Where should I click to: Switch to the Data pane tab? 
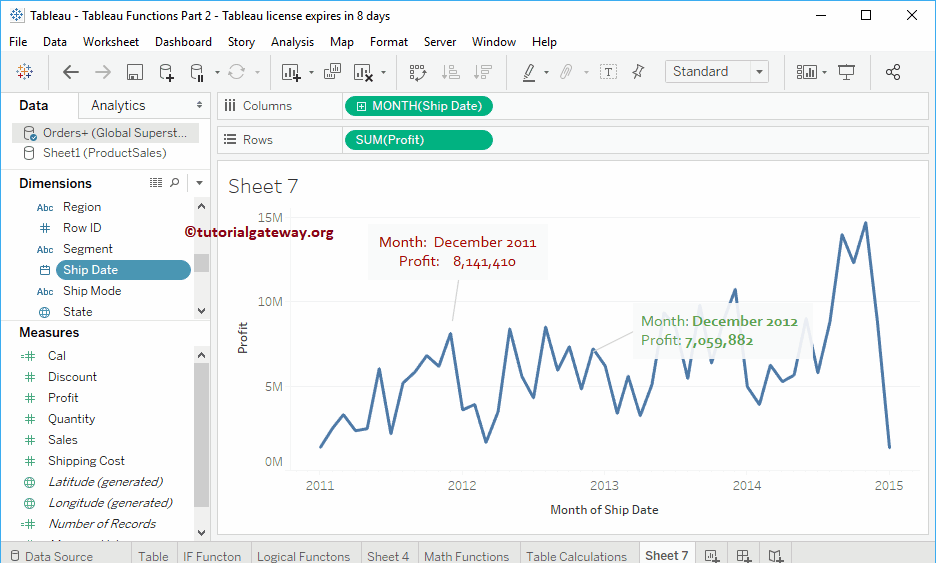(33, 106)
